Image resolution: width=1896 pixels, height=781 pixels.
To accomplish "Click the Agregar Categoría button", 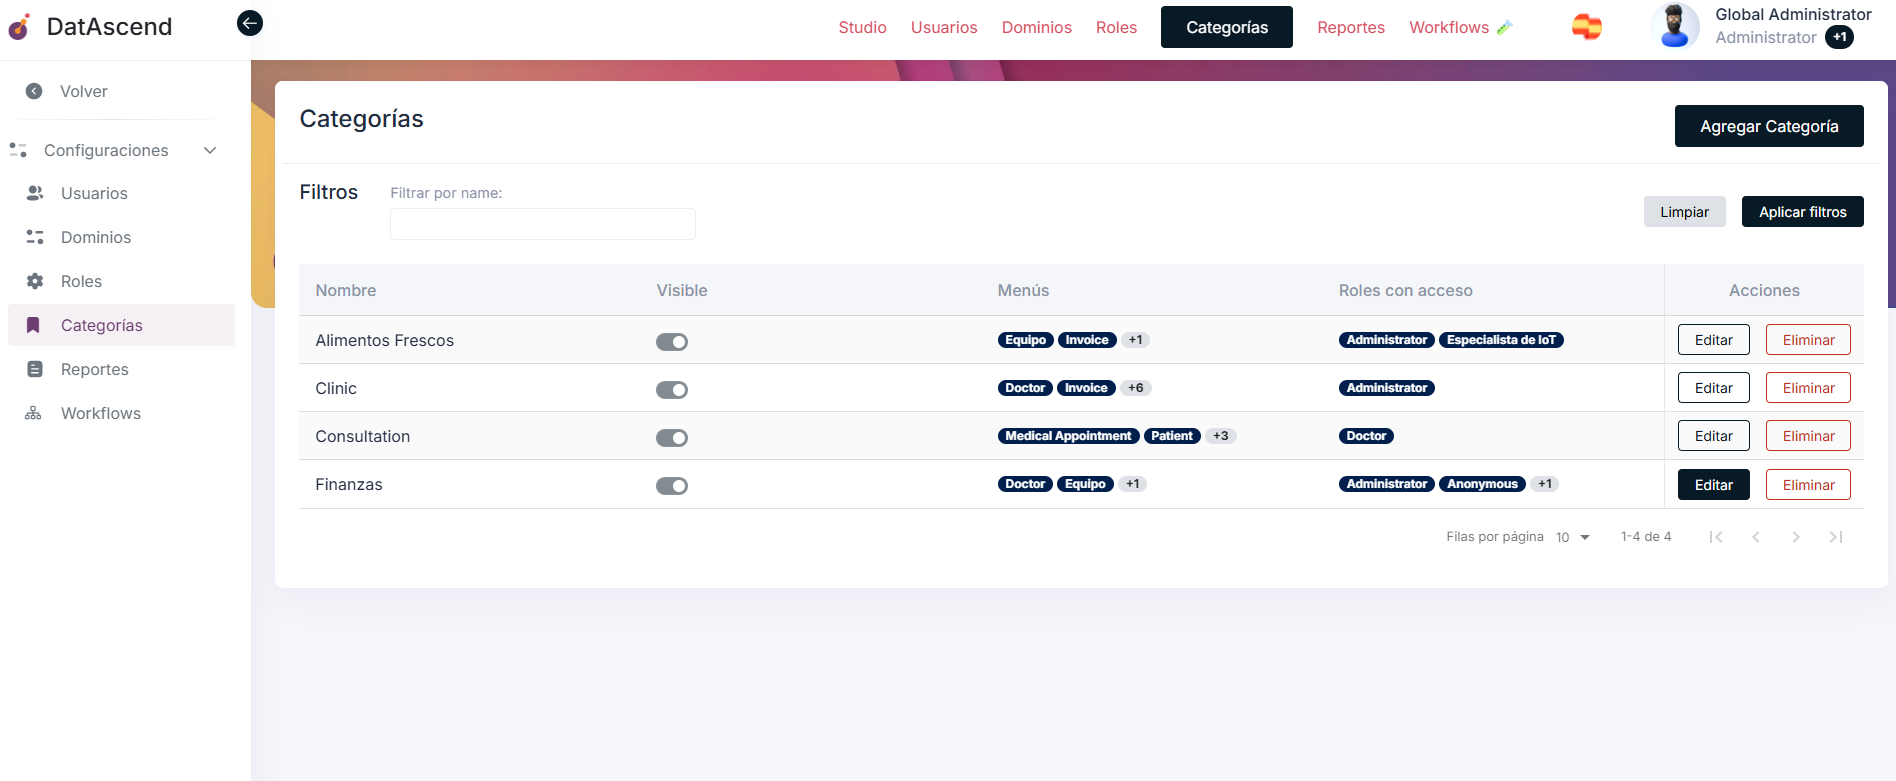I will [x=1768, y=126].
